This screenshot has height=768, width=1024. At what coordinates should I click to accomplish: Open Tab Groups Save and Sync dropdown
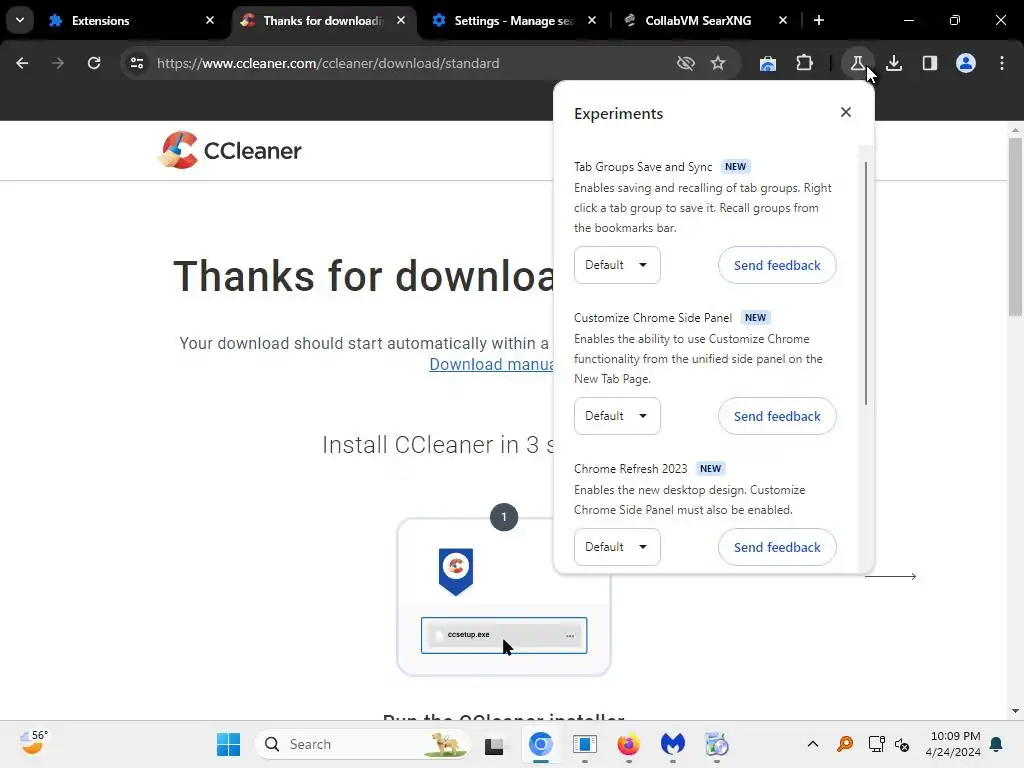pyautogui.click(x=617, y=265)
